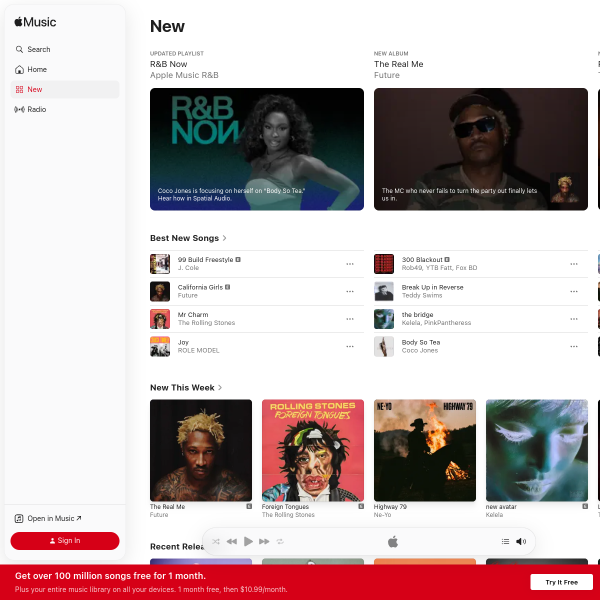Select the New sidebar item
This screenshot has width=600, height=600.
point(65,89)
